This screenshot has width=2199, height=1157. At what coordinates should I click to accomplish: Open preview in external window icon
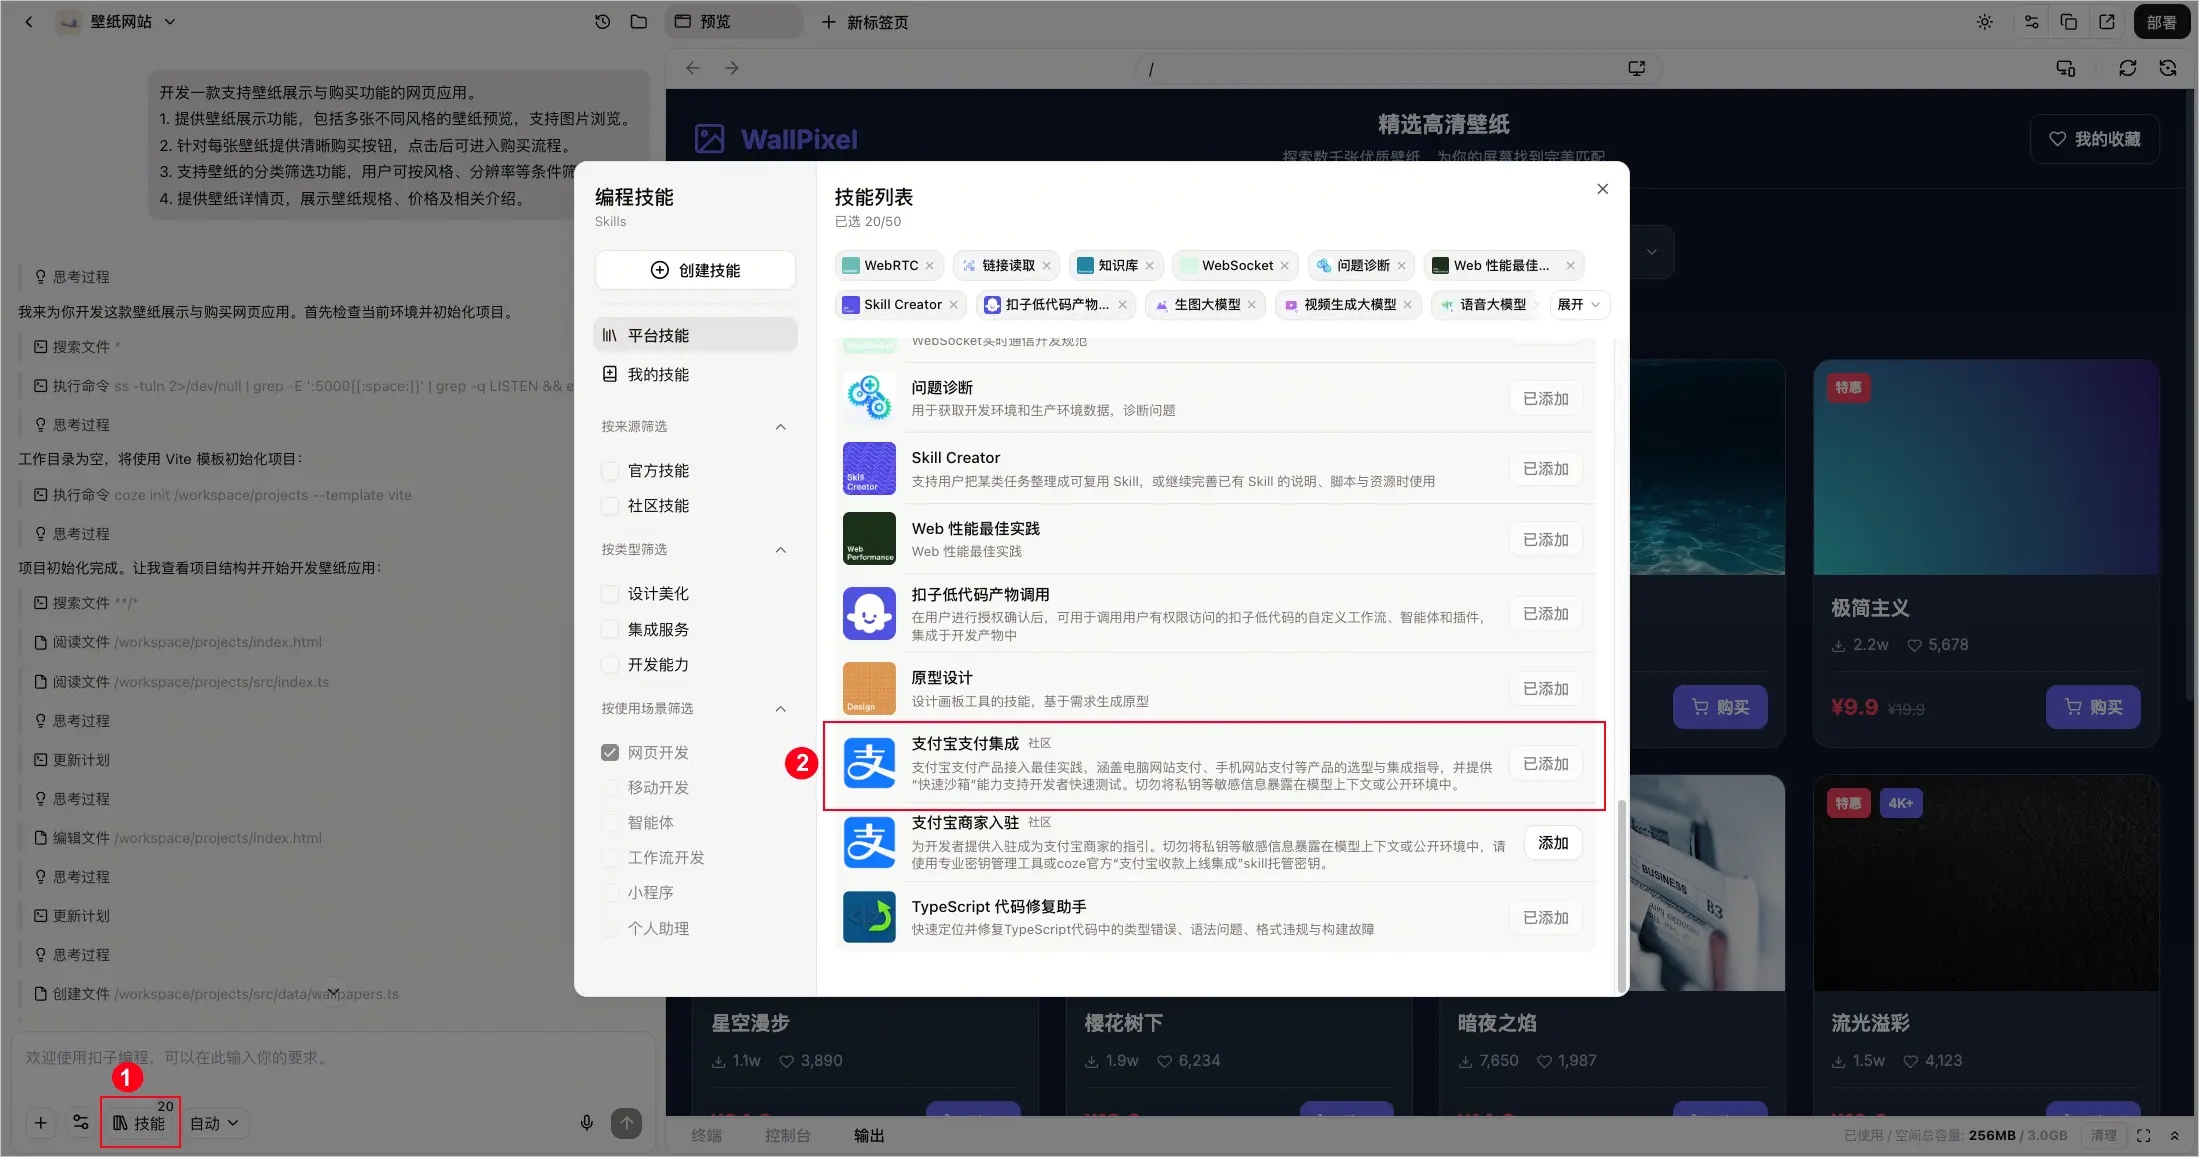click(x=2107, y=22)
